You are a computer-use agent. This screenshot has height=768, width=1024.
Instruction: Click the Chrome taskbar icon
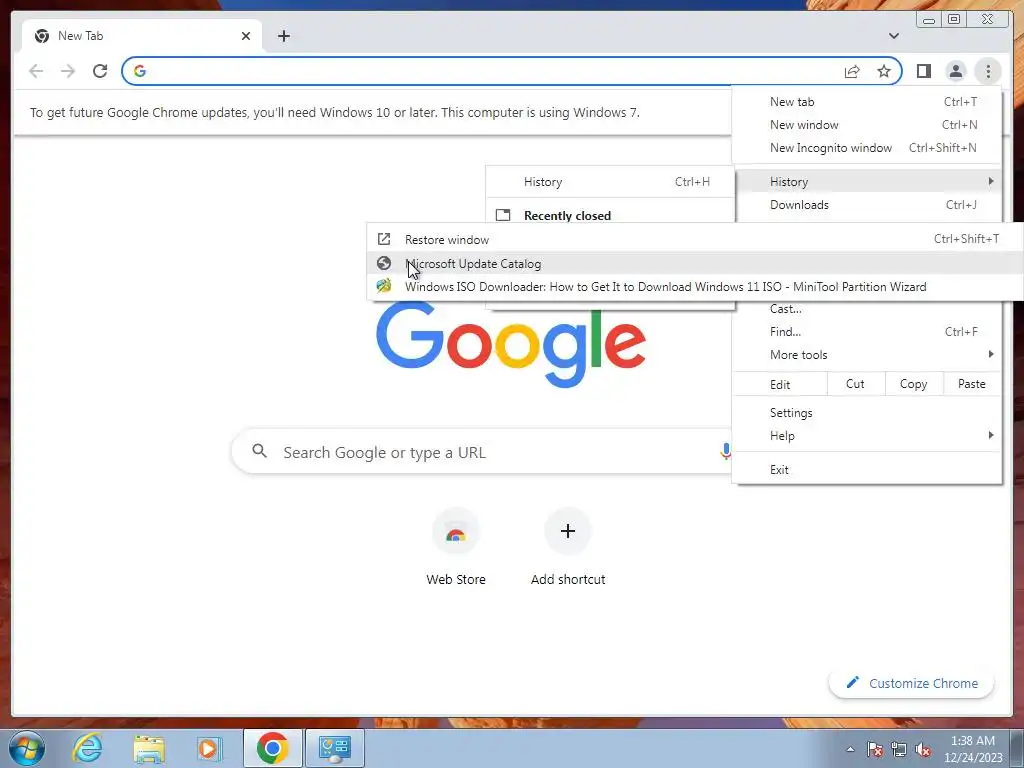coord(272,748)
